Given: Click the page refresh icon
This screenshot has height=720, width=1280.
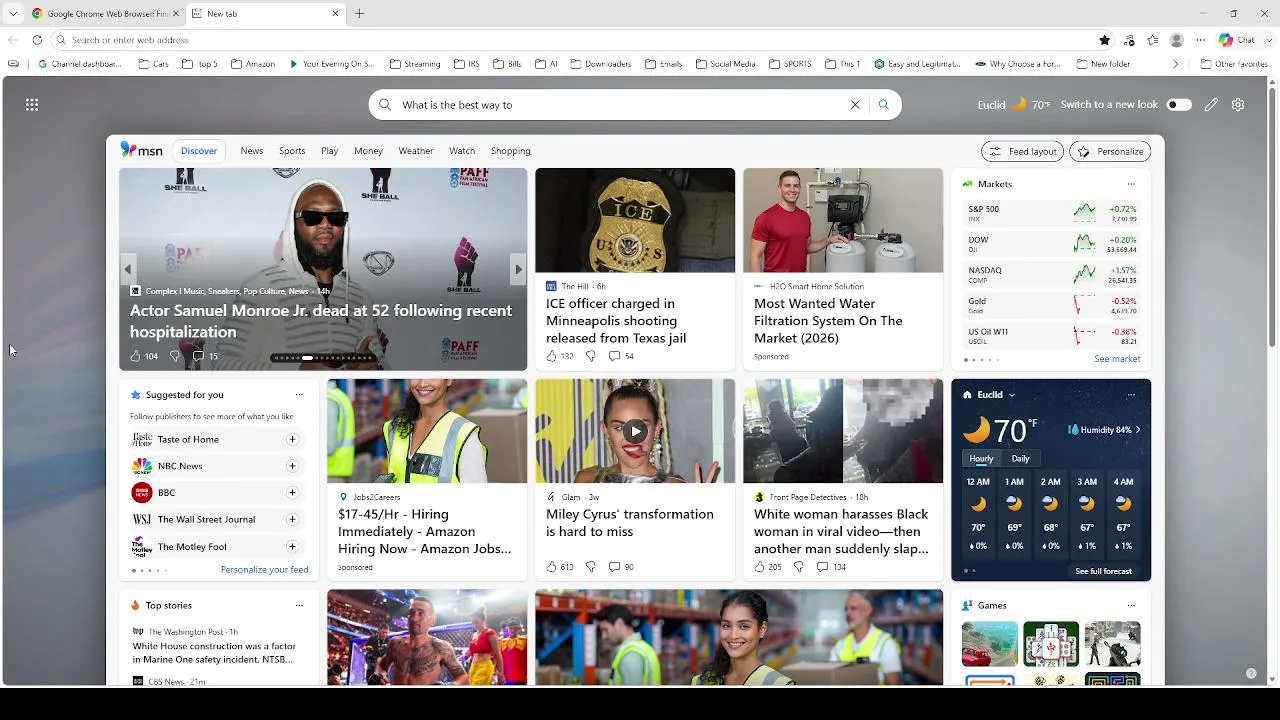Looking at the screenshot, I should click(37, 40).
